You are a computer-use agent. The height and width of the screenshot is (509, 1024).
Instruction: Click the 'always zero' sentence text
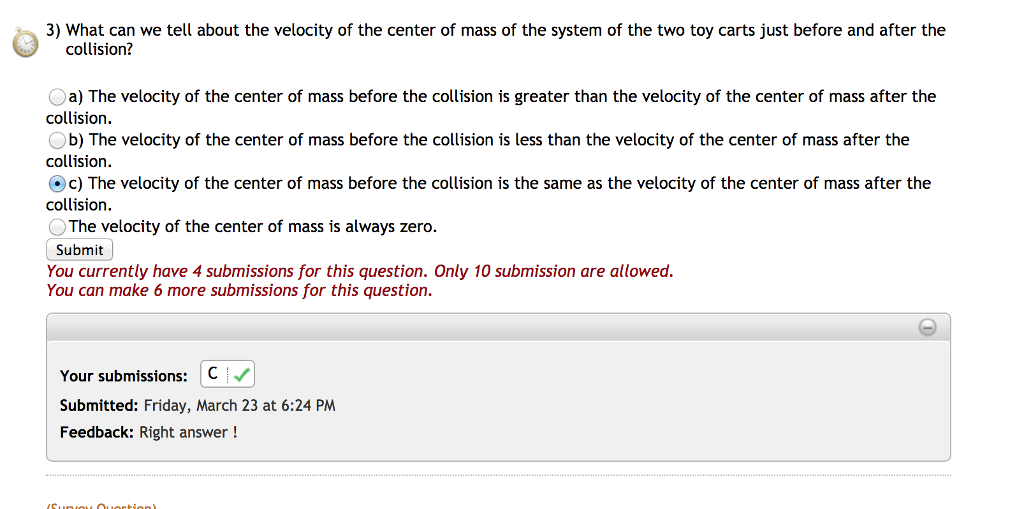pyautogui.click(x=253, y=227)
